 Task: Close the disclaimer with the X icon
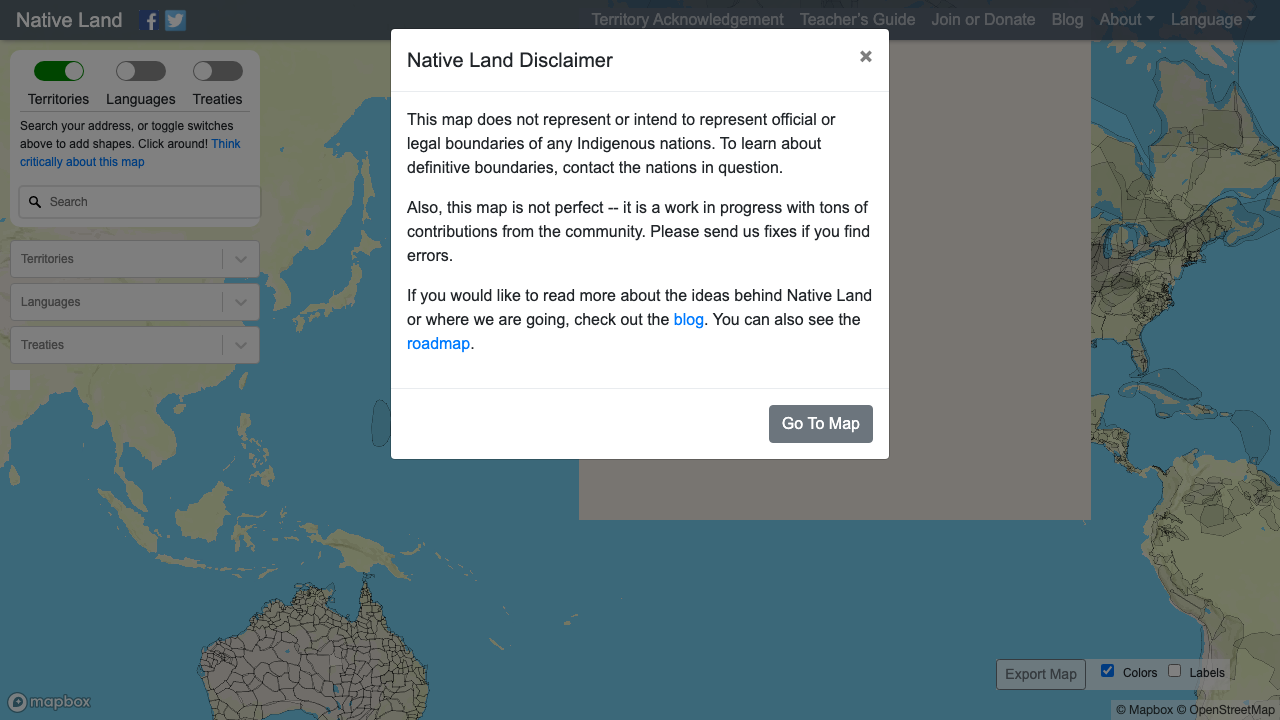[x=866, y=56]
